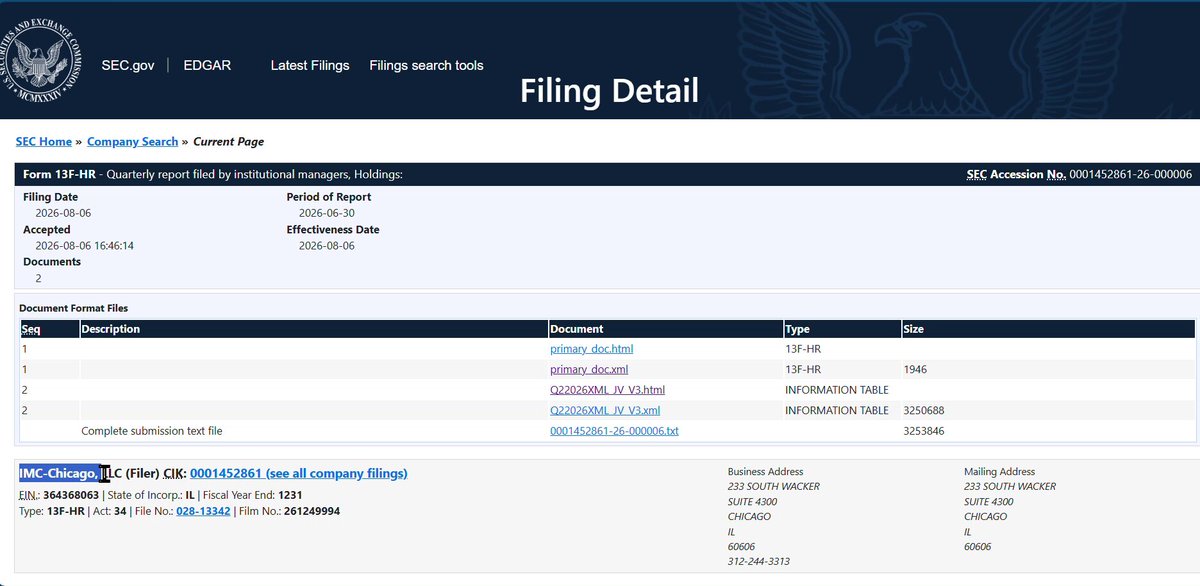The width and height of the screenshot is (1200, 586).
Task: Open primary_doc.xml document
Action: 589,369
